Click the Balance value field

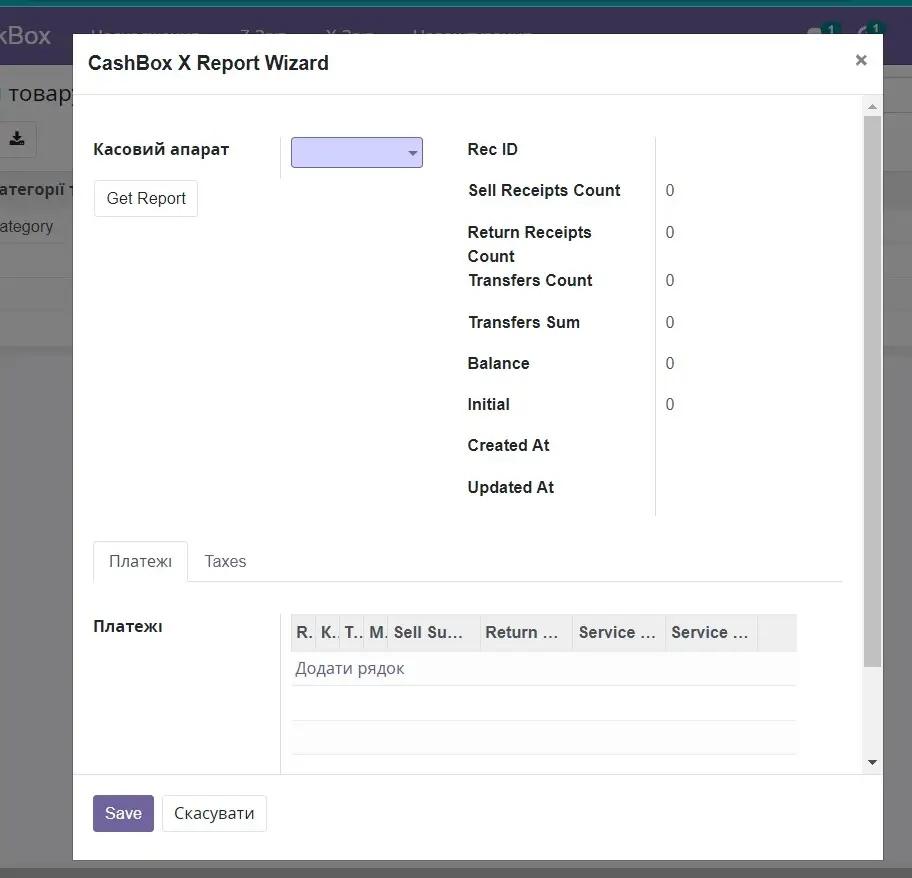pos(670,363)
